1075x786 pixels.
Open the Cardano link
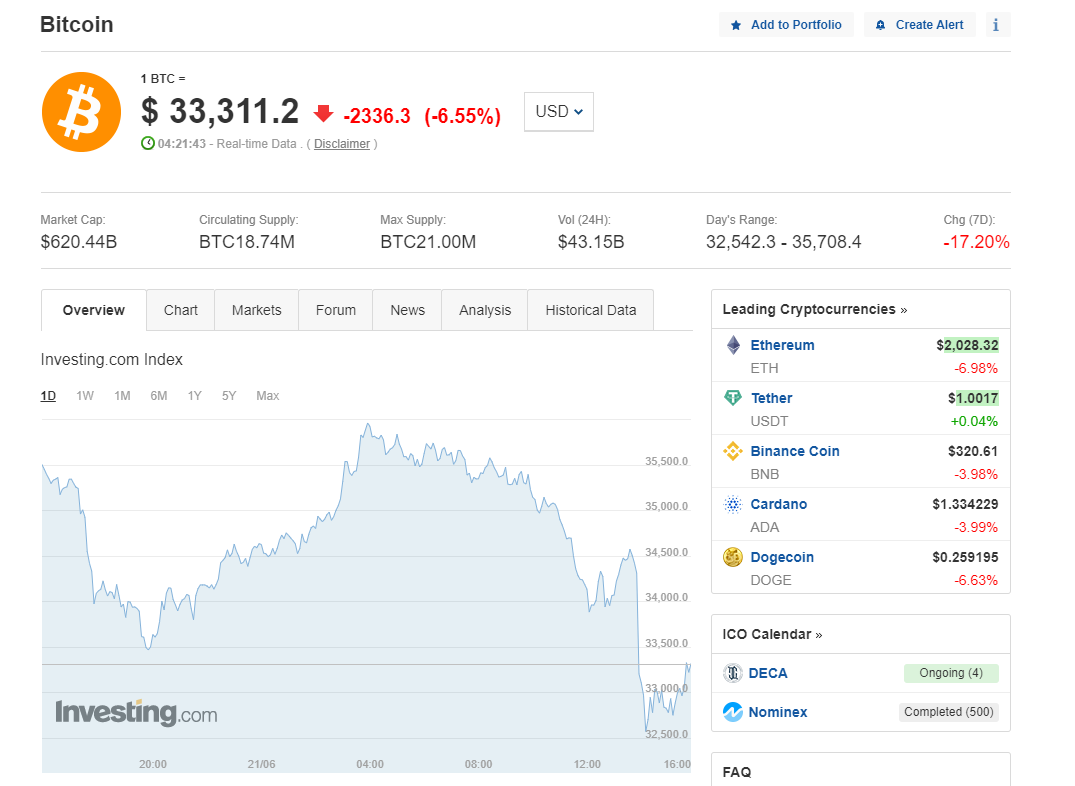click(x=779, y=504)
